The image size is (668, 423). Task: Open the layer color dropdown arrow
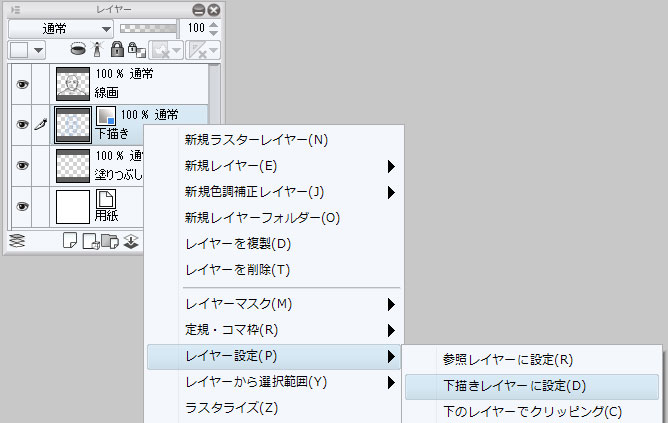point(38,51)
